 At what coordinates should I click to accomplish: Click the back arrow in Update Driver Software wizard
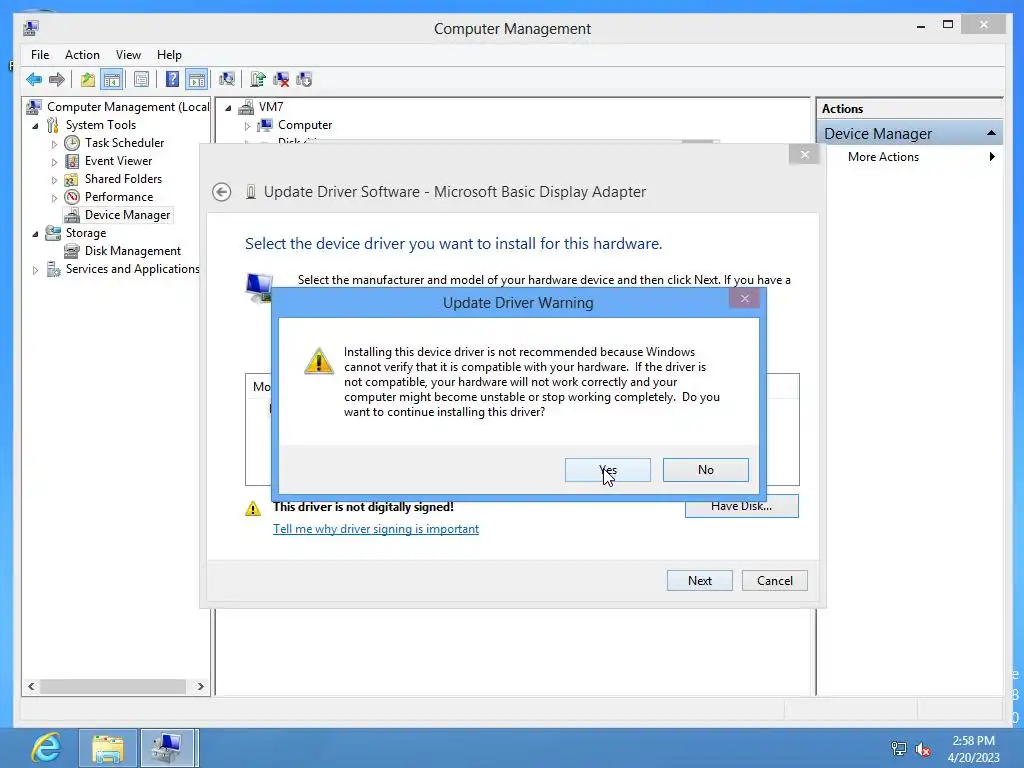tap(221, 192)
